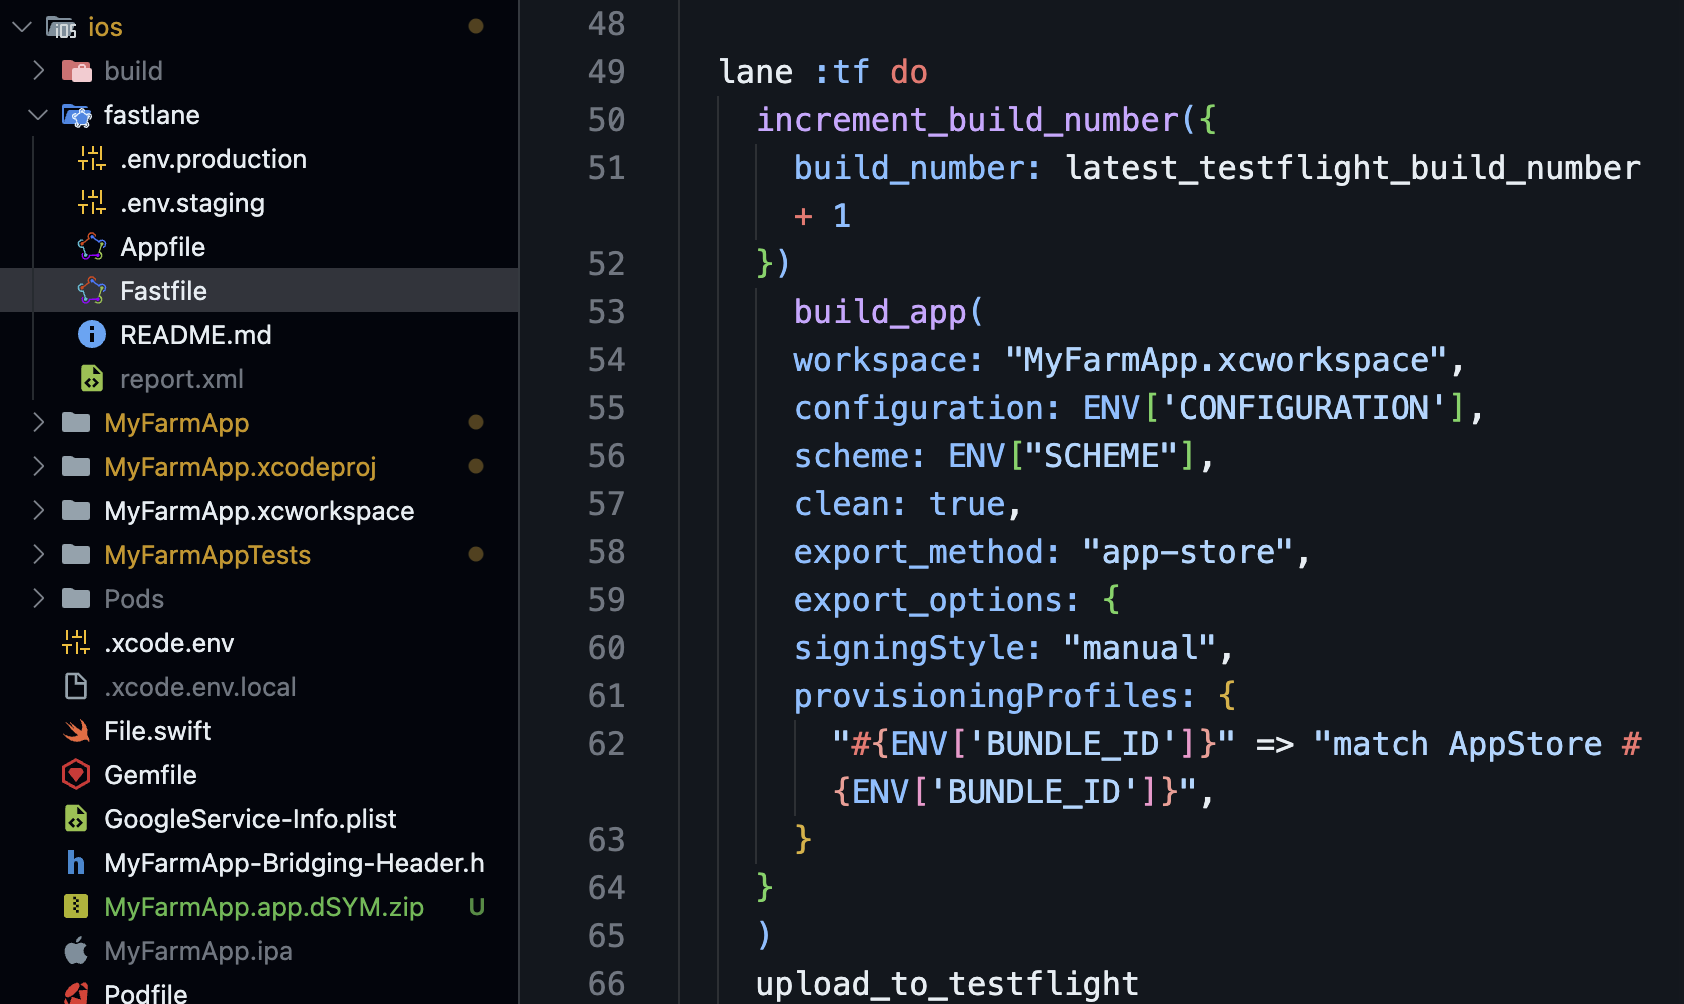Click the header icon of MyFarmApp-Bridging-Header.h
Image resolution: width=1684 pixels, height=1004 pixels.
[x=76, y=863]
